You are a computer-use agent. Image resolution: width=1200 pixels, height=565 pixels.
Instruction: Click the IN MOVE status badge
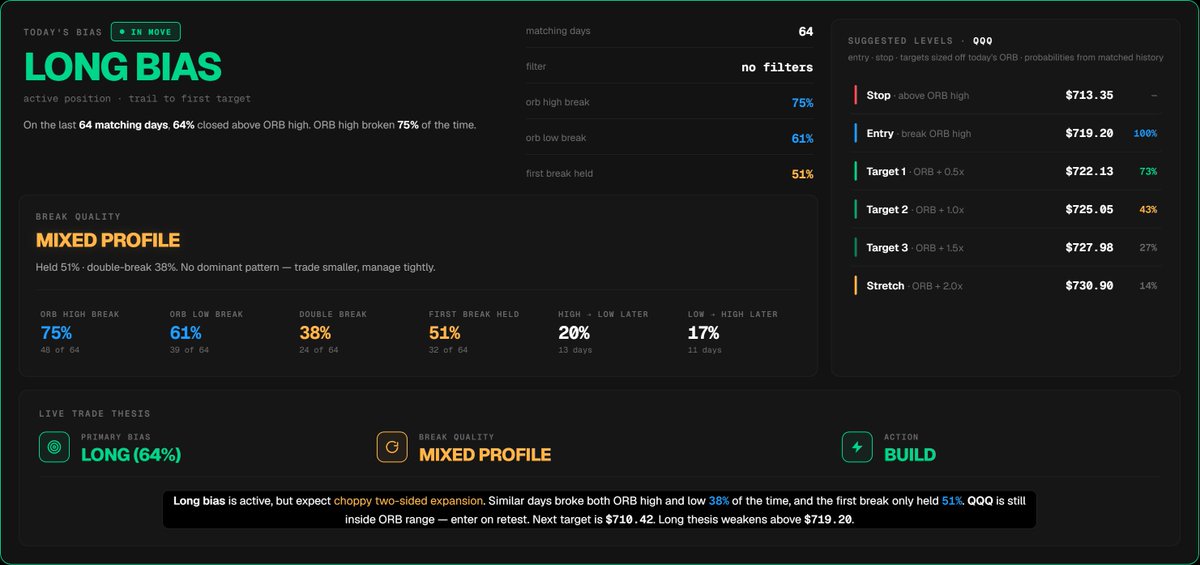(x=146, y=31)
